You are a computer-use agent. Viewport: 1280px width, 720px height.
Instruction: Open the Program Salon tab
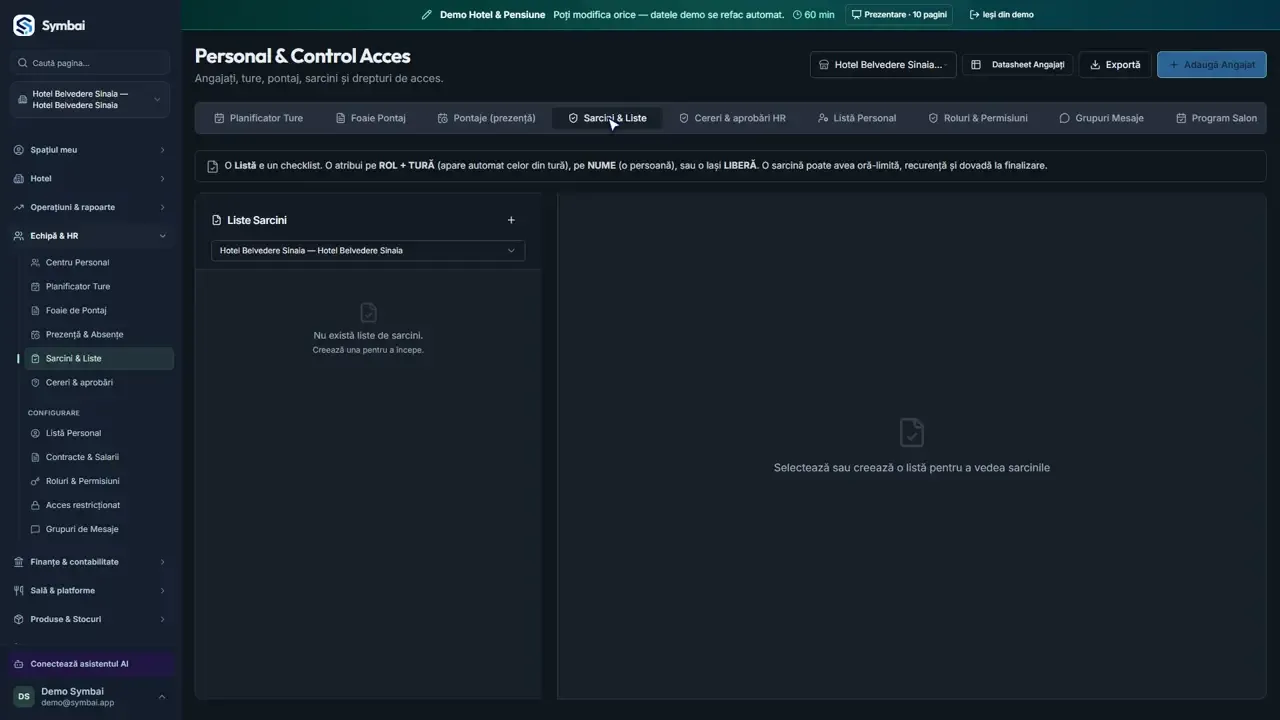tap(1216, 118)
